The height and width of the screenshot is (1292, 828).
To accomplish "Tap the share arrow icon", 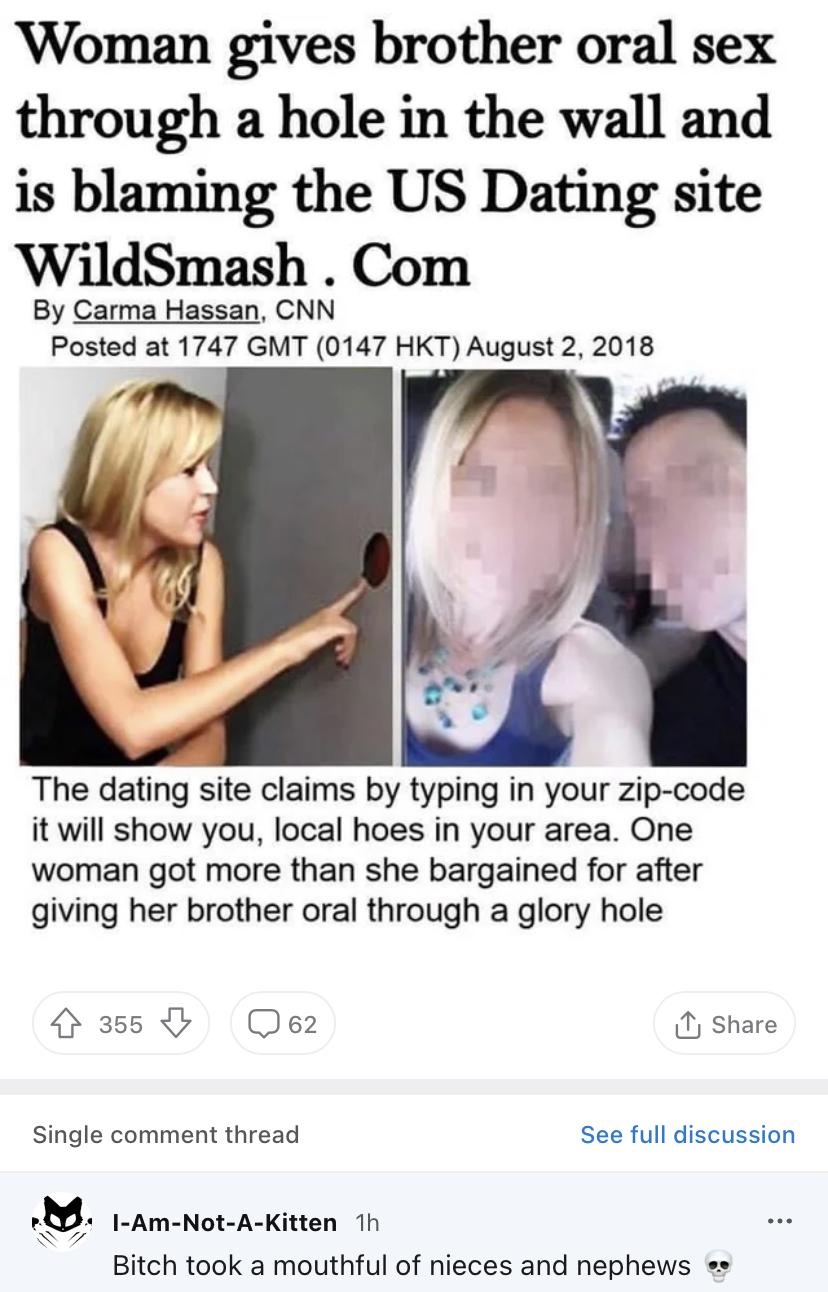I will click(x=689, y=1023).
